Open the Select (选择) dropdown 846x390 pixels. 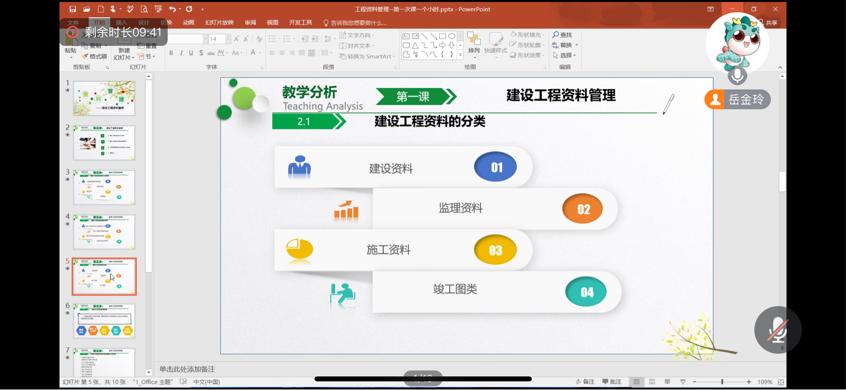click(x=565, y=55)
